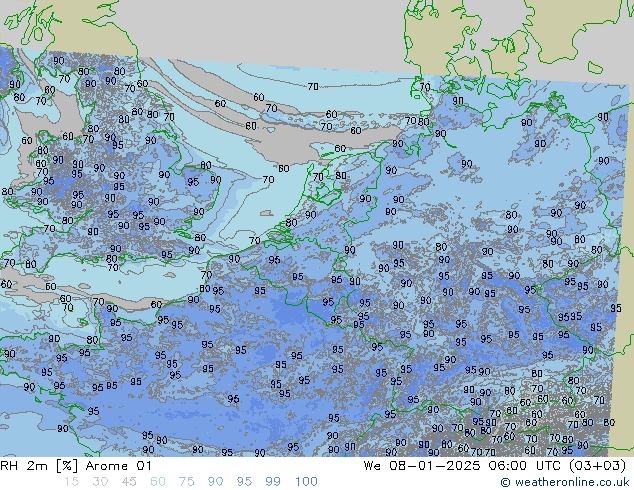Viewport: 634px width, 490px height.
Task: Select the legend value 99
Action: coord(273,482)
